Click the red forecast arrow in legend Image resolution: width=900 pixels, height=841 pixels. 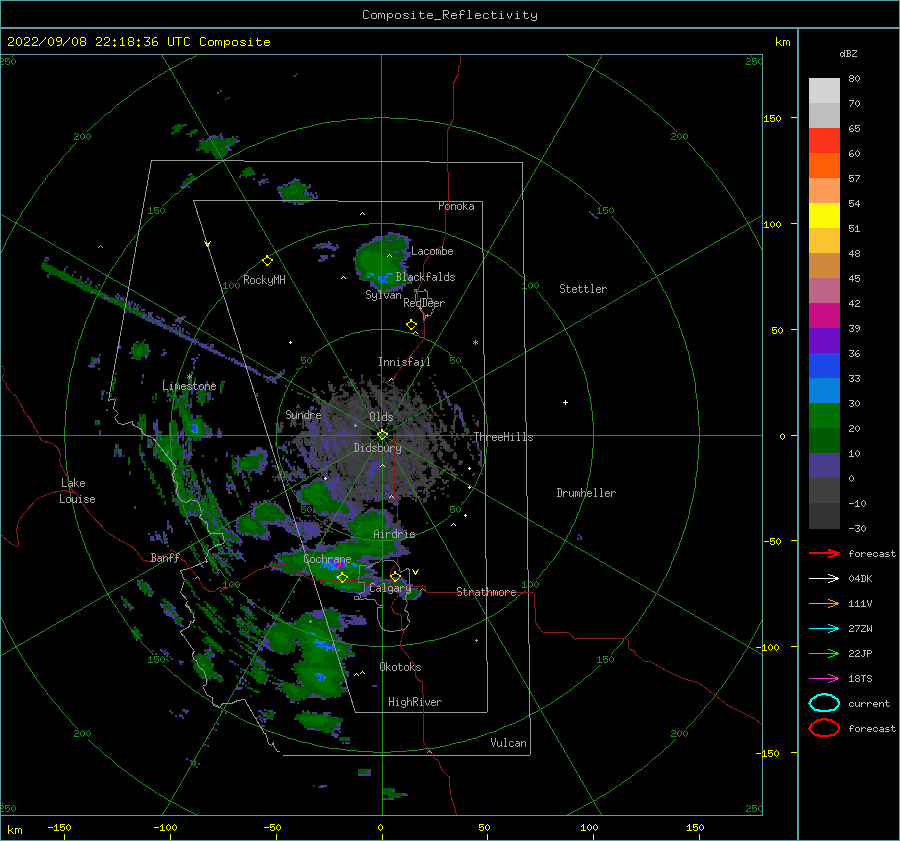824,553
